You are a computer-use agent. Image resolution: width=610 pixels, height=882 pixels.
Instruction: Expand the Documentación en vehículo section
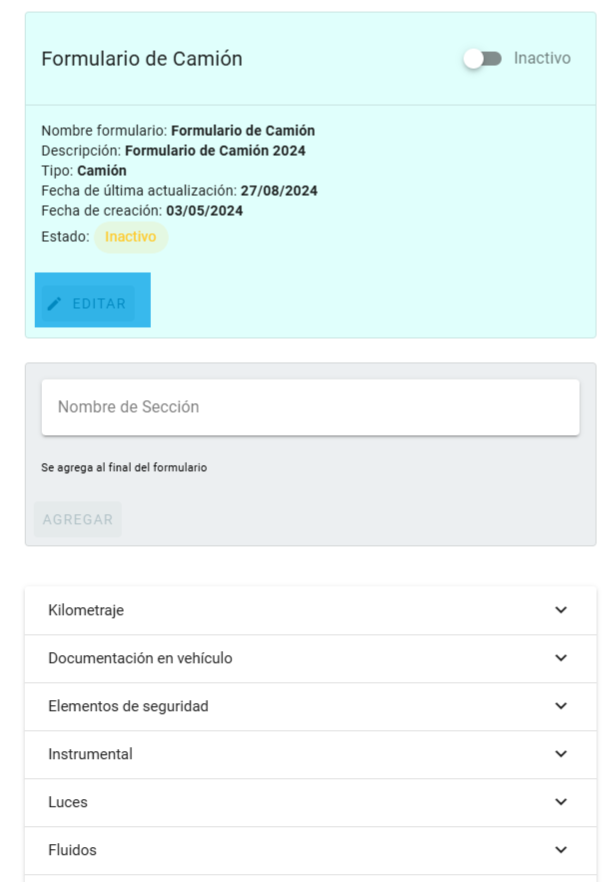pos(300,658)
